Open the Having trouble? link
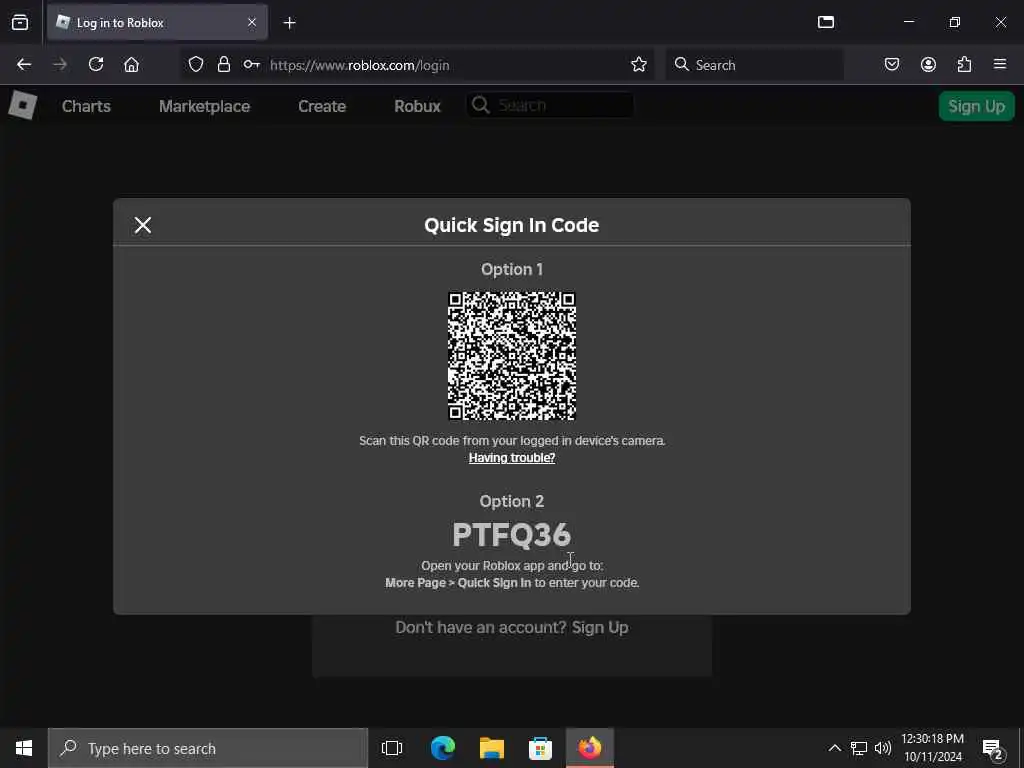The width and height of the screenshot is (1024, 768). (512, 458)
